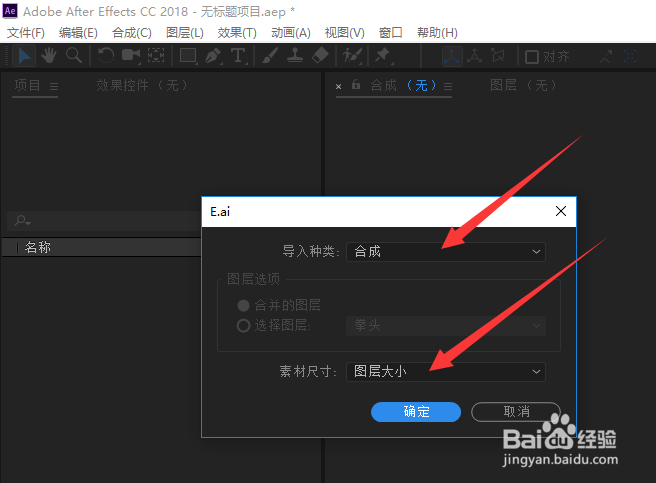Open the 合成(C) menu
Screen dimensions: 656x483
click(x=132, y=33)
